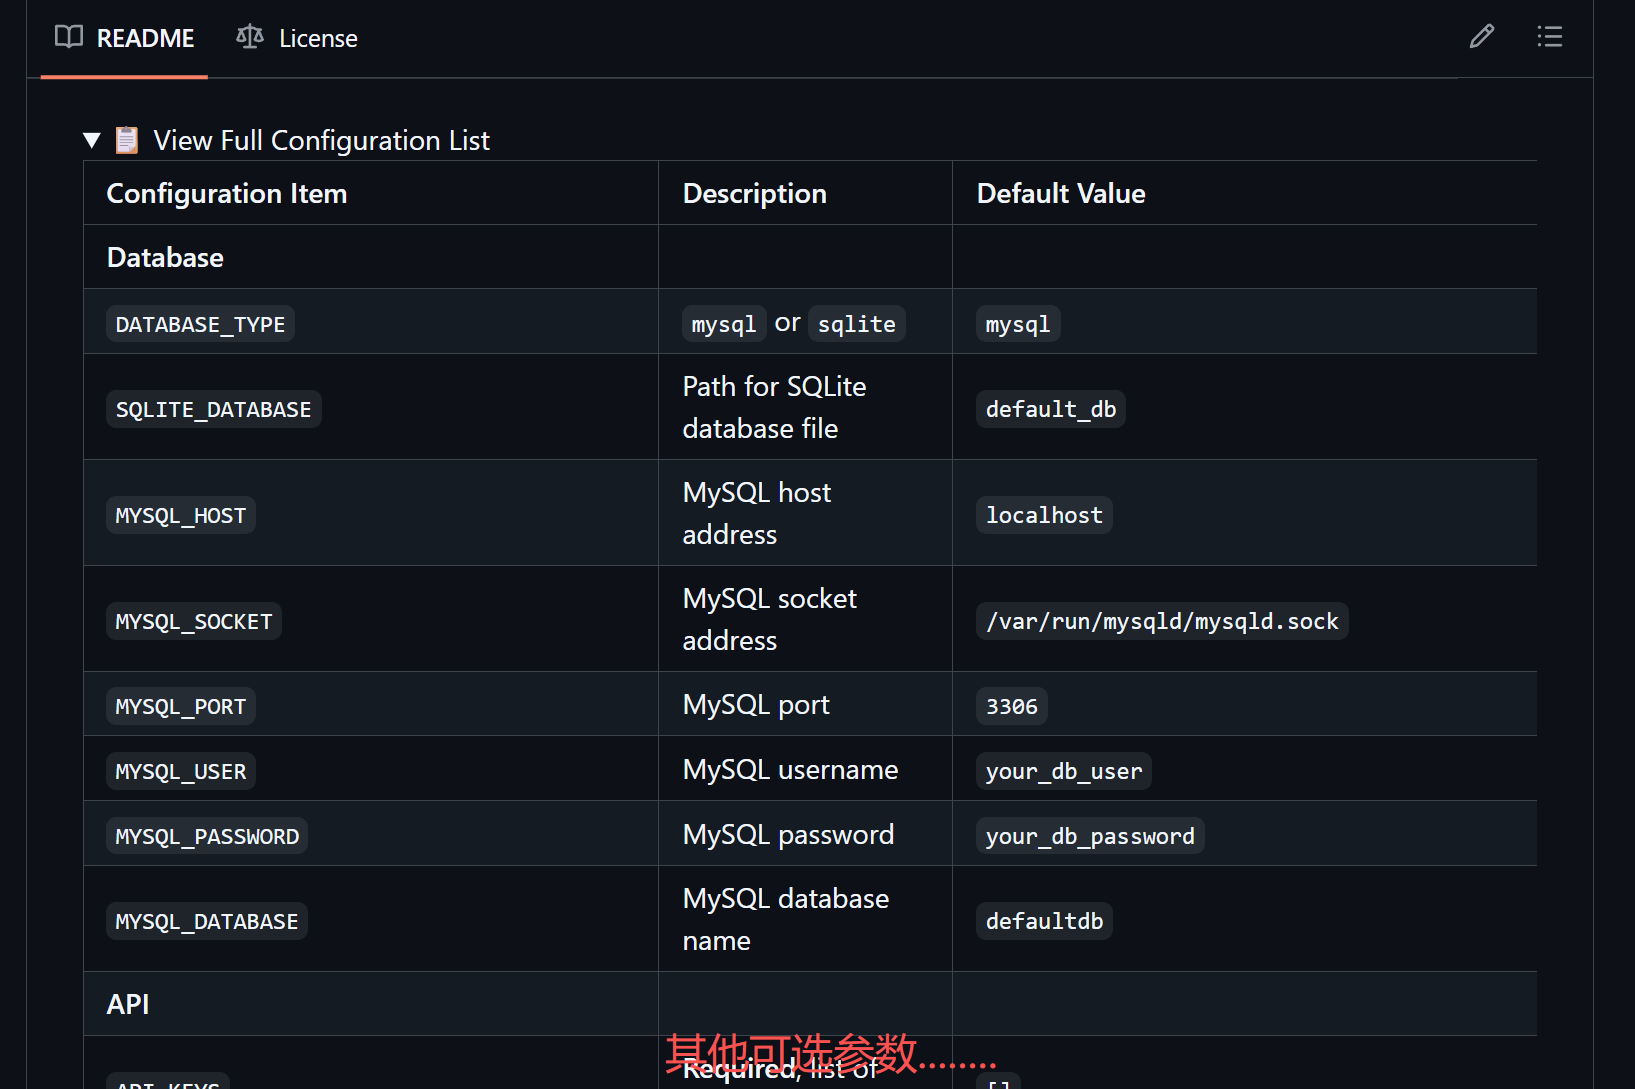The height and width of the screenshot is (1089, 1635).
Task: Collapse View Full Configuration List triangle
Action: tap(92, 140)
